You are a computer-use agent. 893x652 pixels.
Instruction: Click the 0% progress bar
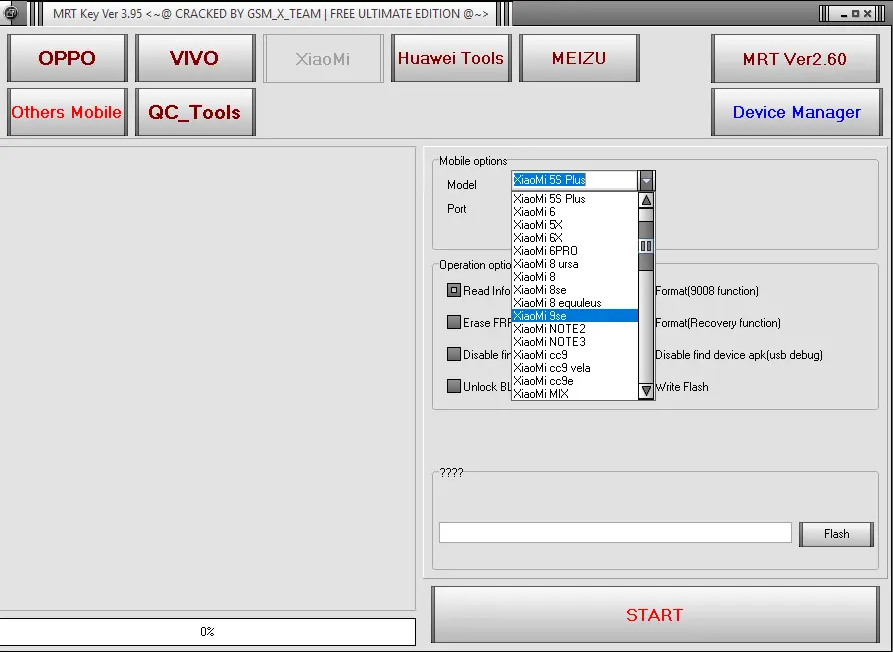click(207, 632)
